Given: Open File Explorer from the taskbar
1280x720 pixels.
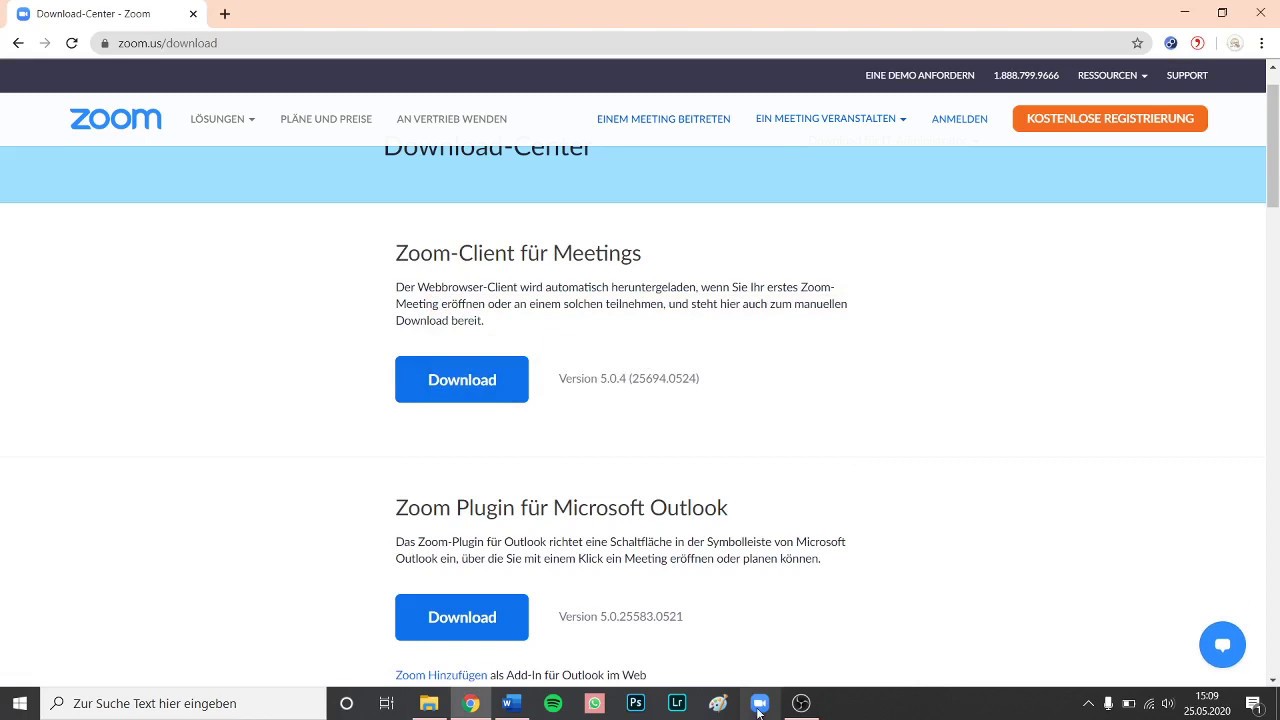Looking at the screenshot, I should [x=429, y=703].
